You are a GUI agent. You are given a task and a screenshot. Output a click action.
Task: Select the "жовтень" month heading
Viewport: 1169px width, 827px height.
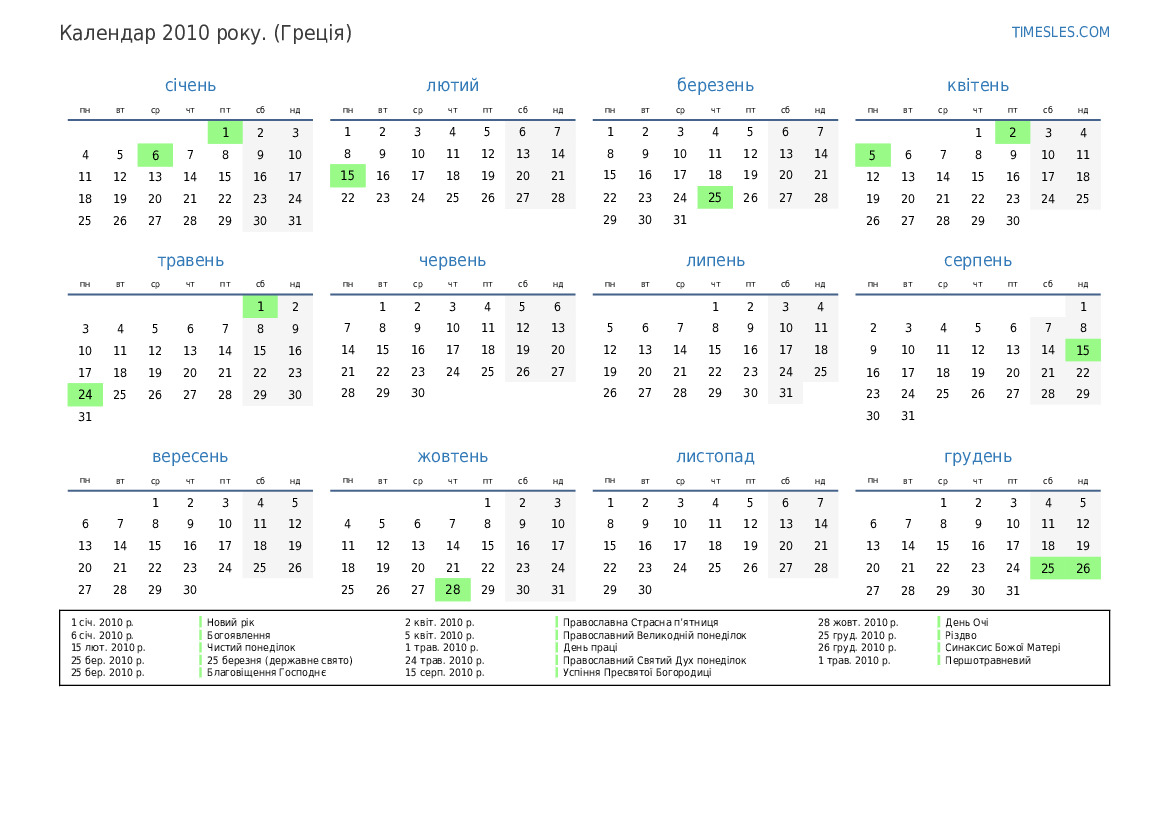pos(453,456)
